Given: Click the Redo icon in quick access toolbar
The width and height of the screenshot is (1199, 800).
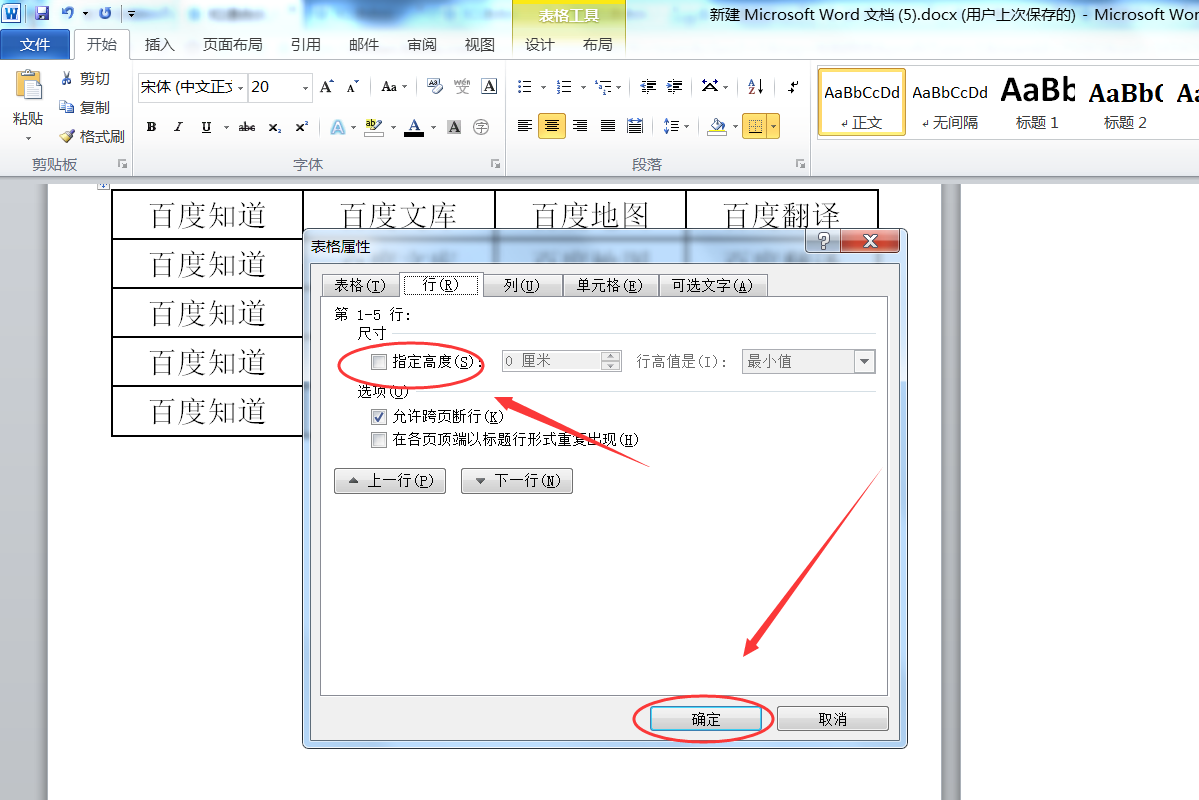Looking at the screenshot, I should [x=106, y=13].
